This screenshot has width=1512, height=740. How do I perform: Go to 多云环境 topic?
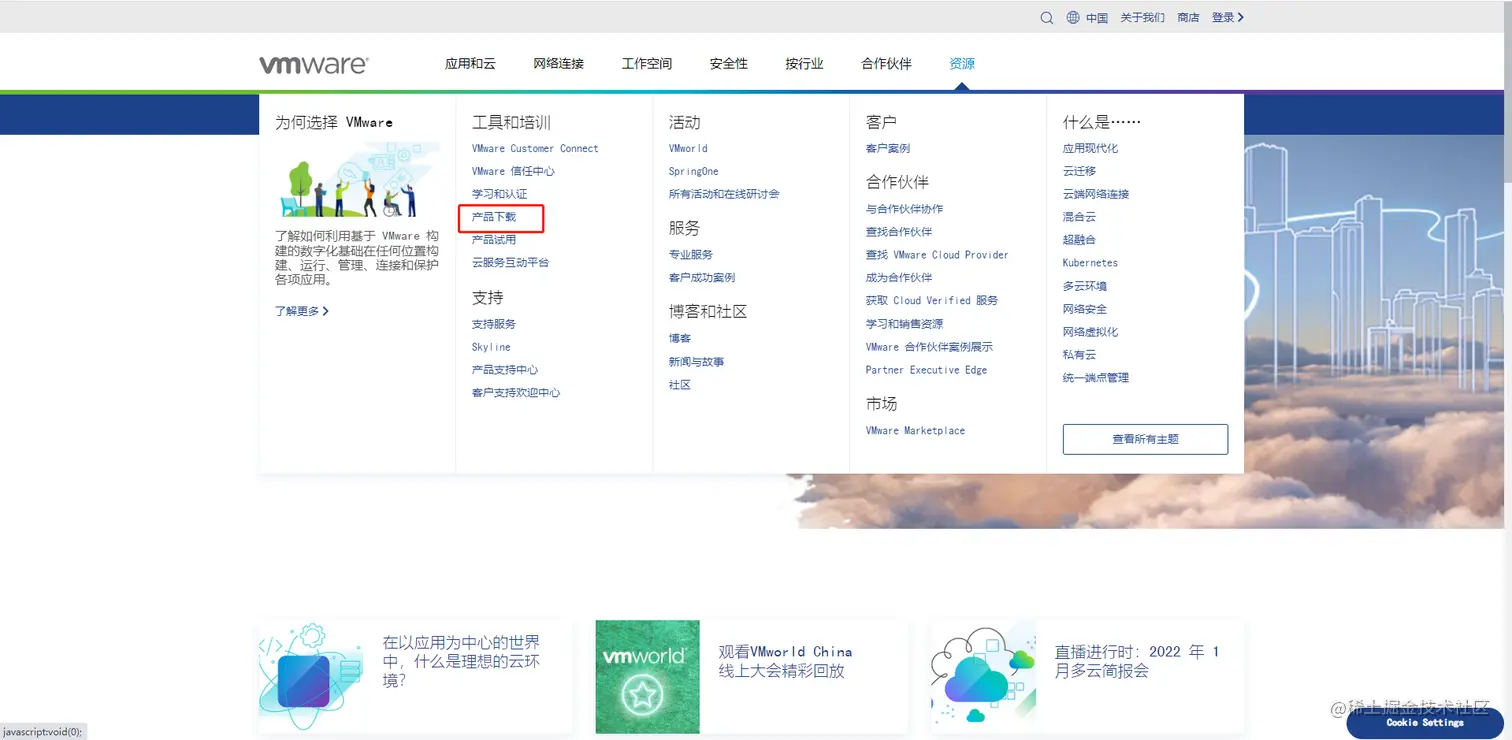[1085, 286]
